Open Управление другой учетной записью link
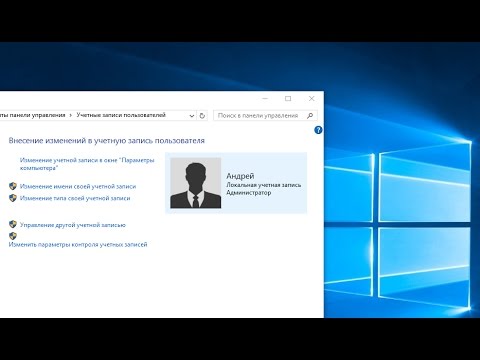Image resolution: width=480 pixels, height=360 pixels. pos(73,225)
